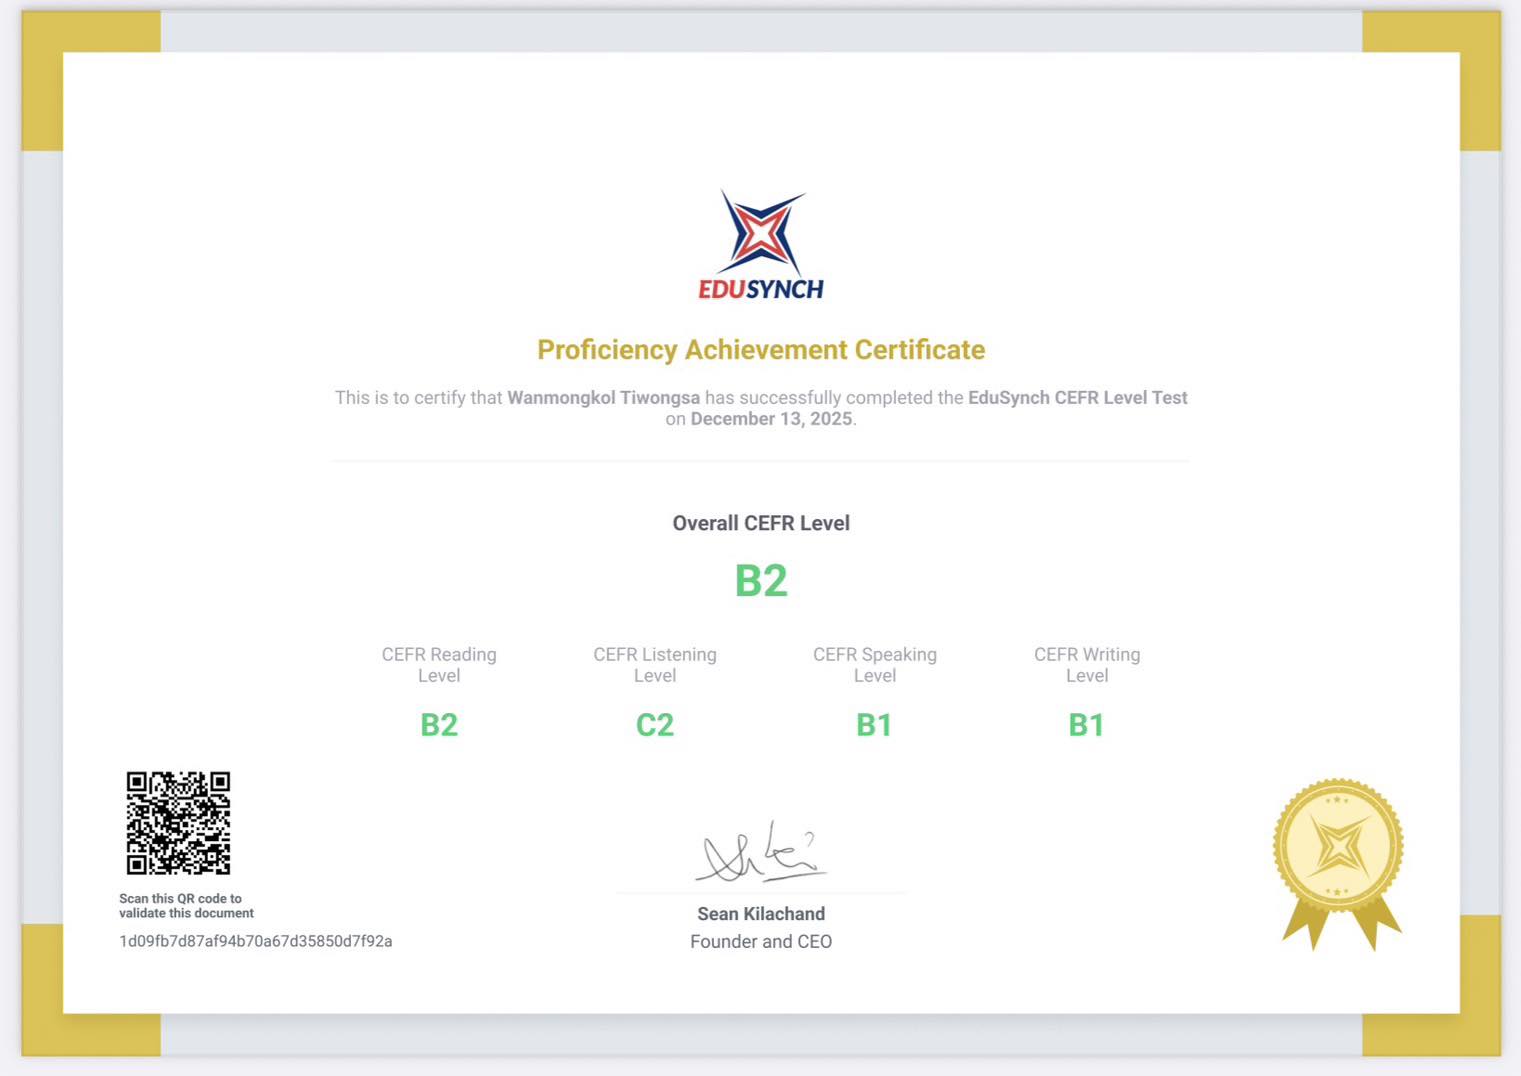The image size is (1521, 1076).
Task: Click the name 'Sean Kilachand'
Action: (x=761, y=914)
